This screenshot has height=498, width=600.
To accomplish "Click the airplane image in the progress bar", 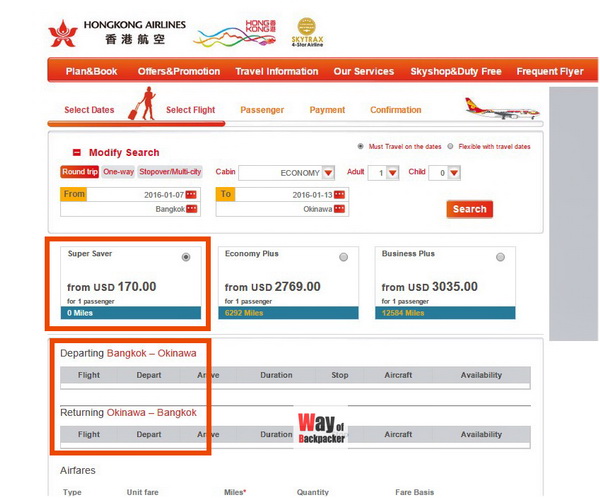I will pos(502,108).
